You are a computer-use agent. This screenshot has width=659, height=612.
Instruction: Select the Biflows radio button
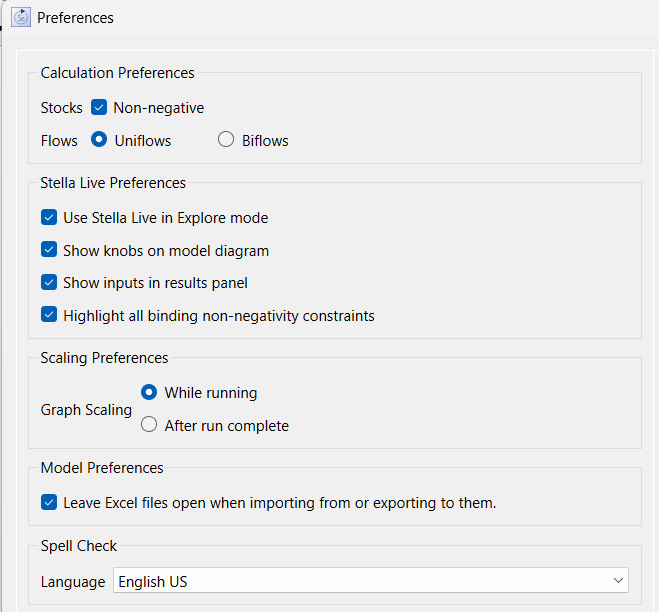point(226,140)
